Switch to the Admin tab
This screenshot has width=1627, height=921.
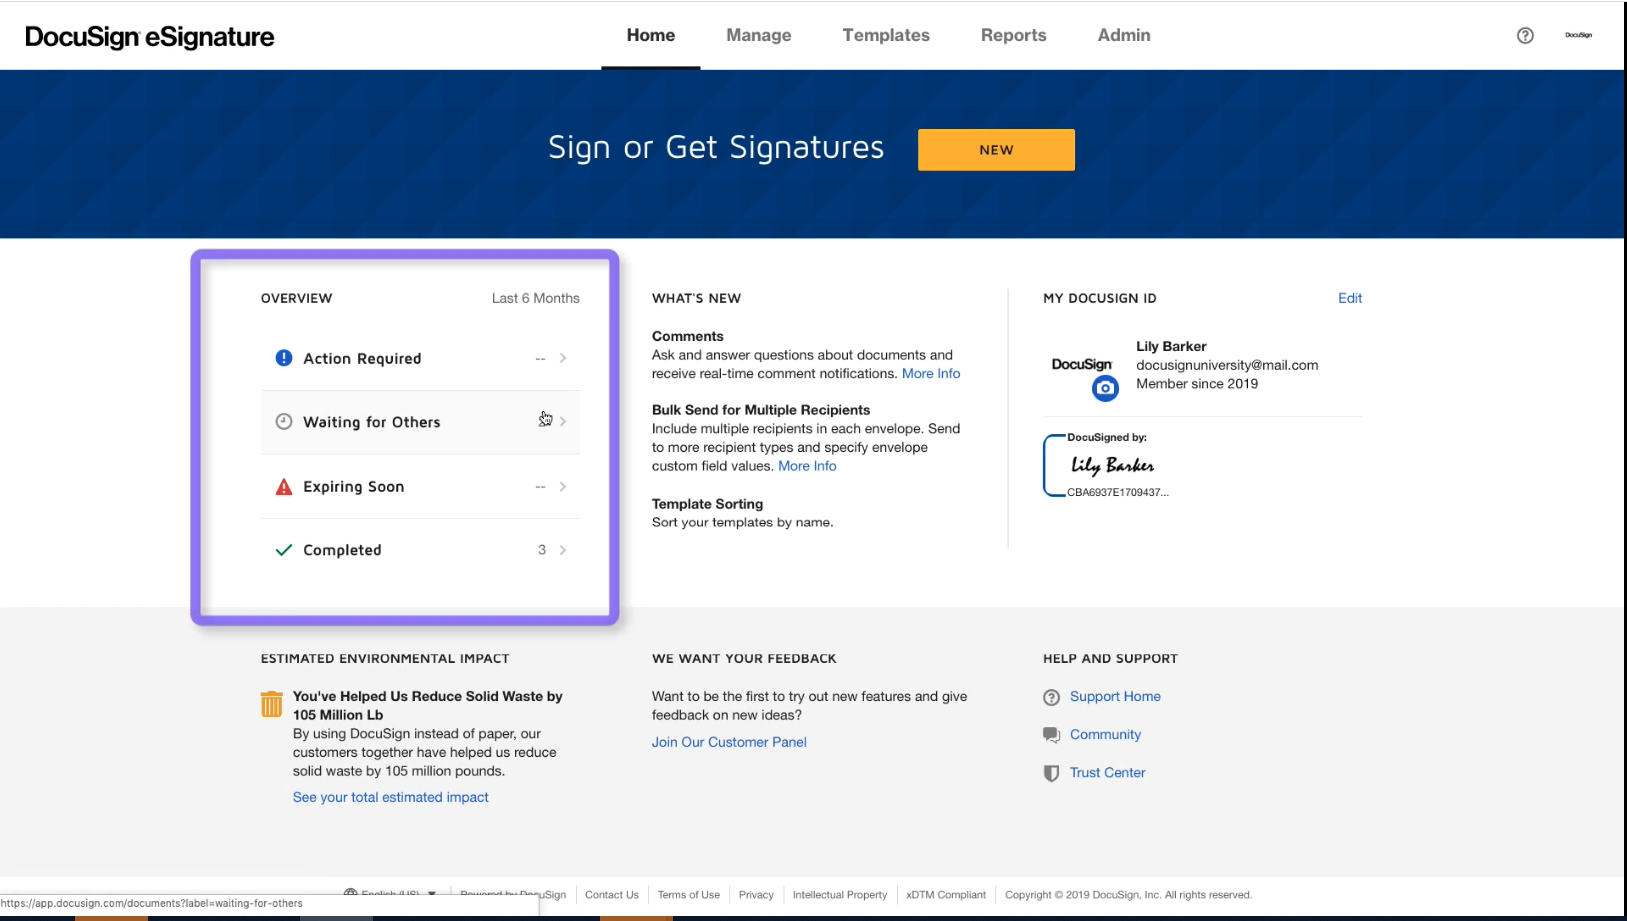[1124, 35]
